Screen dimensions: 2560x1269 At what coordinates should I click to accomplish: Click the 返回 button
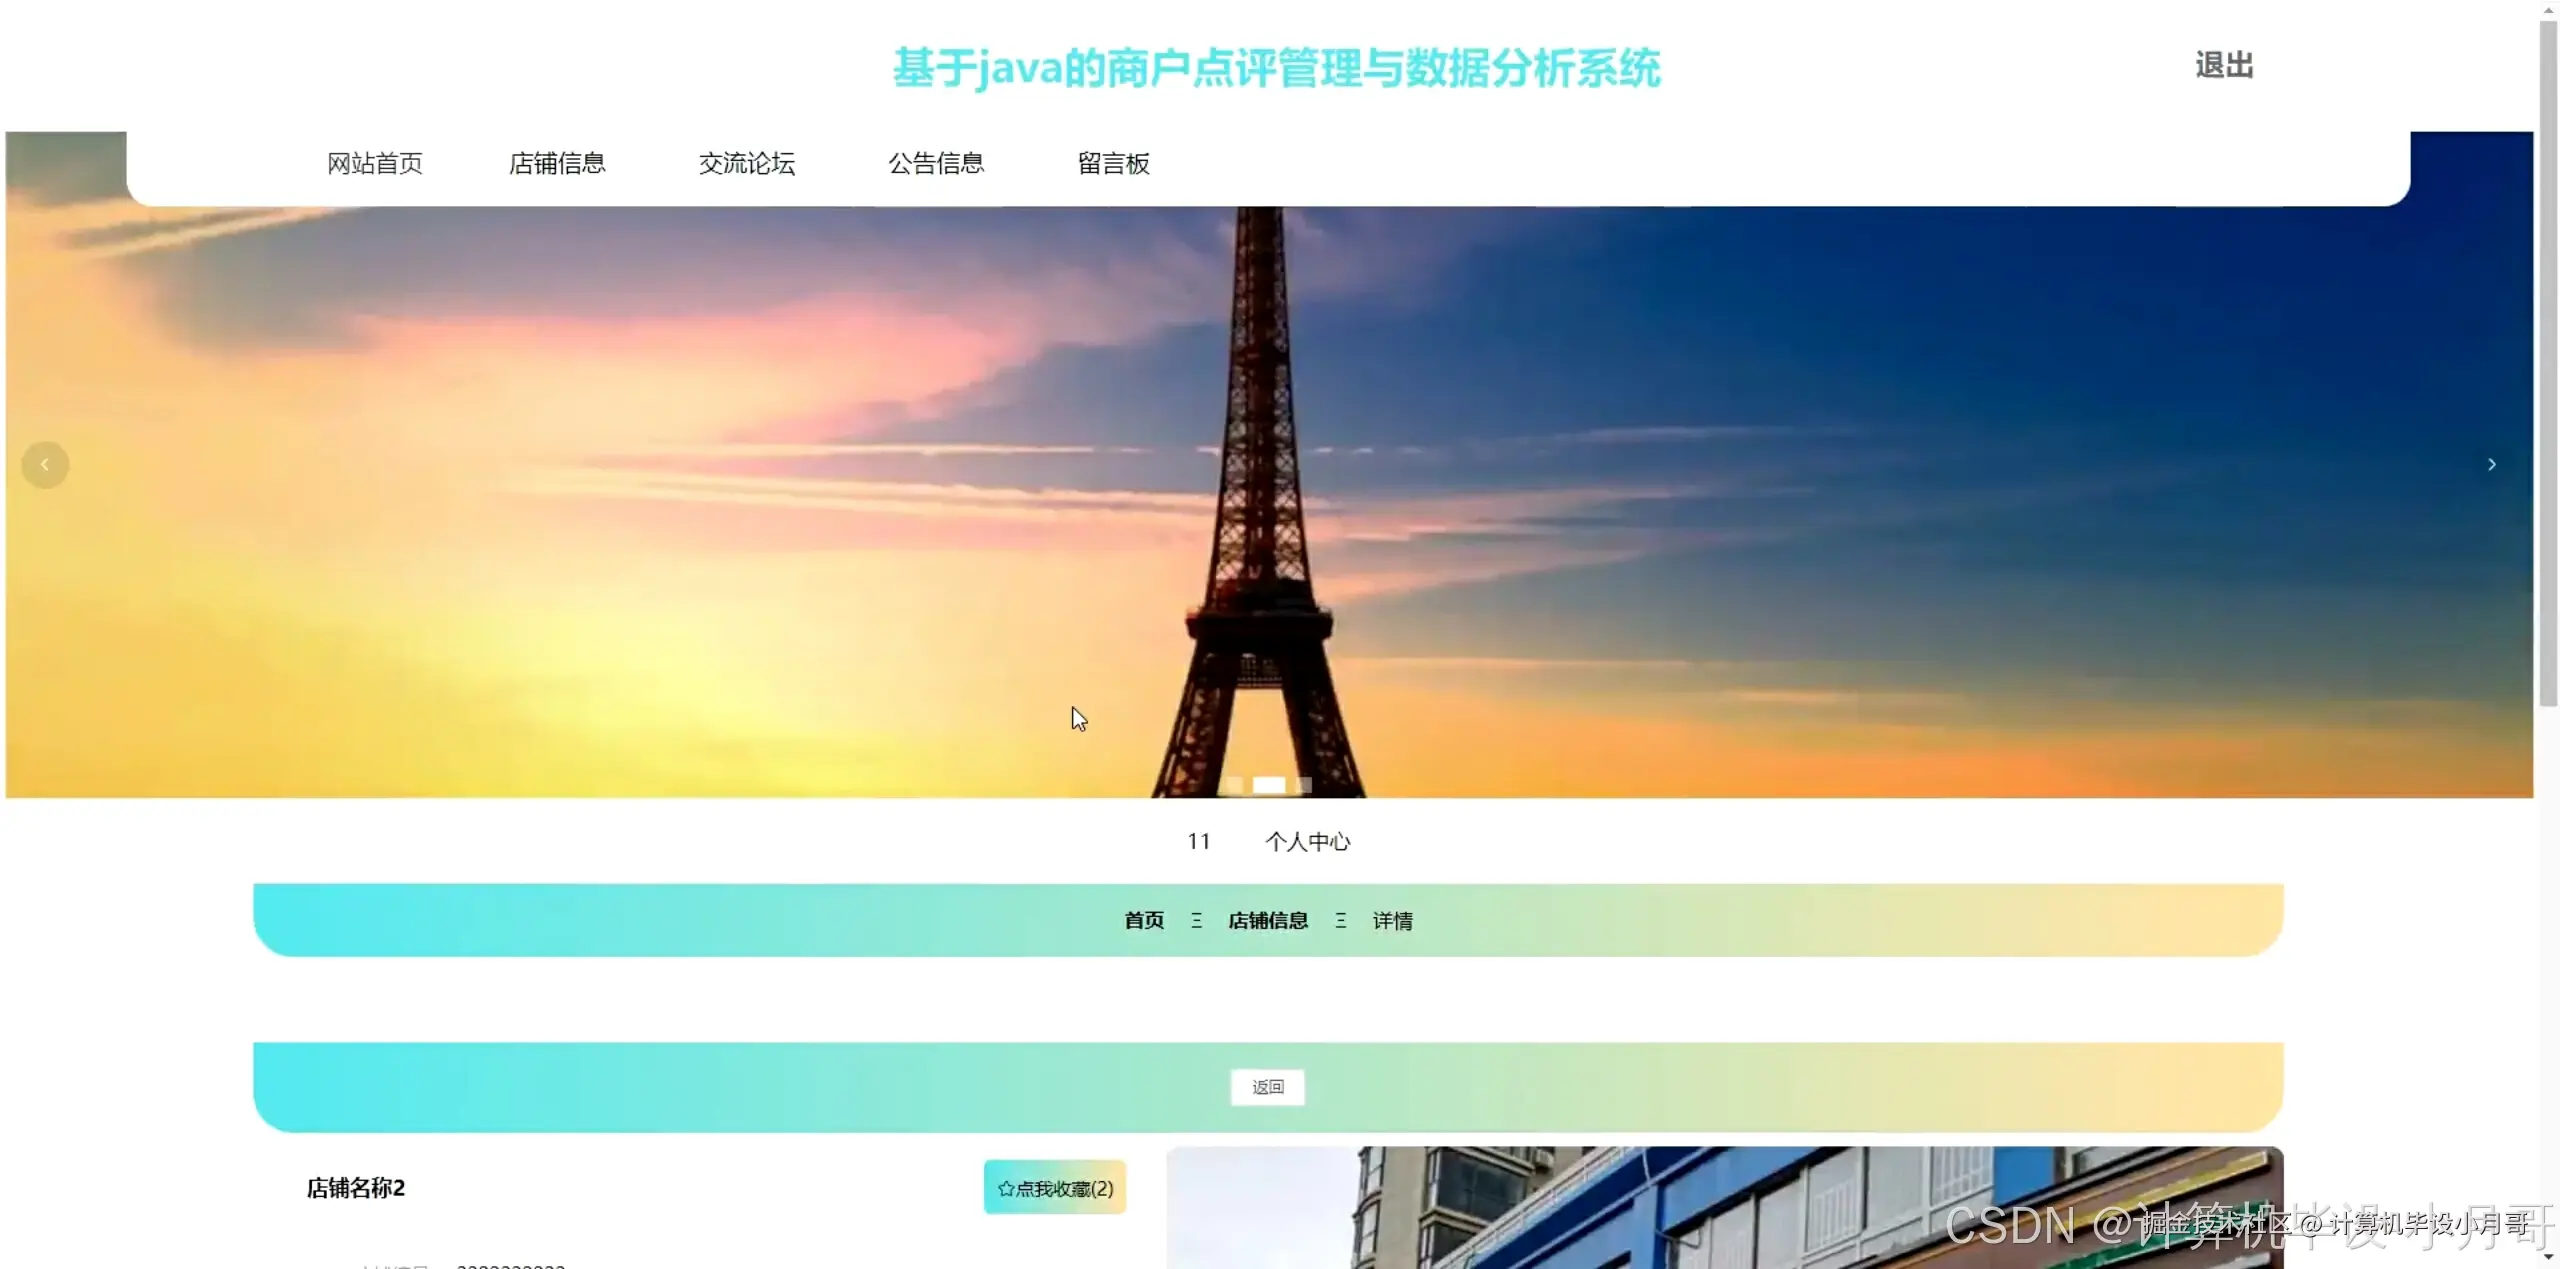pyautogui.click(x=1267, y=1087)
